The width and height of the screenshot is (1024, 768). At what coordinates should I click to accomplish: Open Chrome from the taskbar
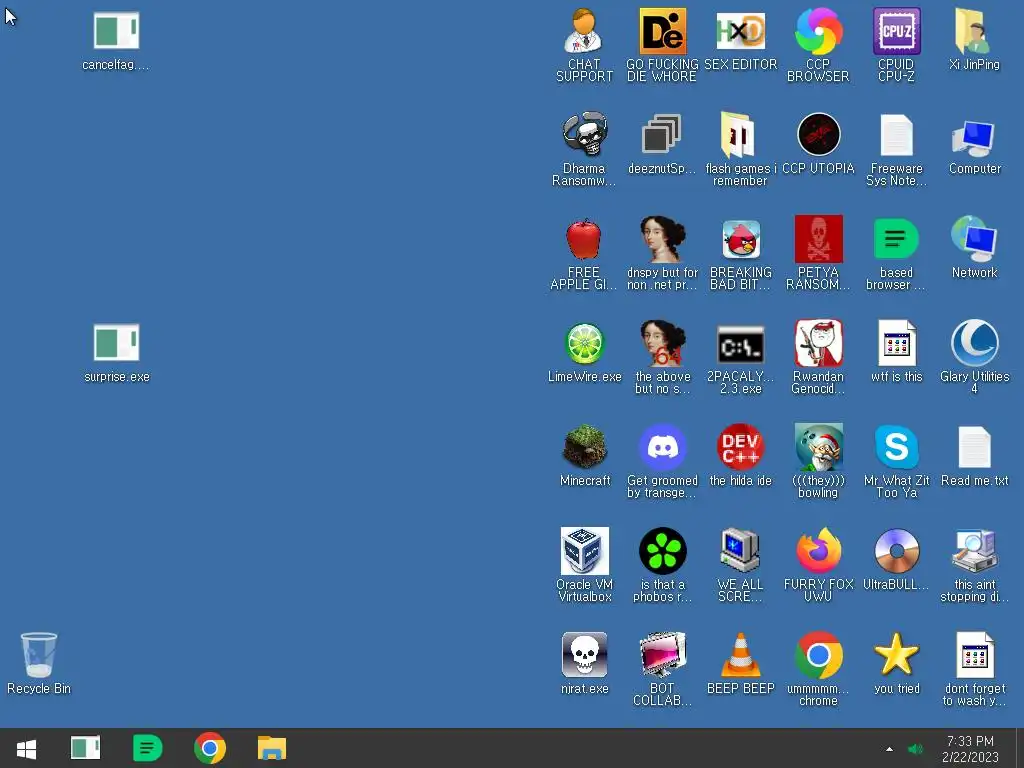pos(210,748)
